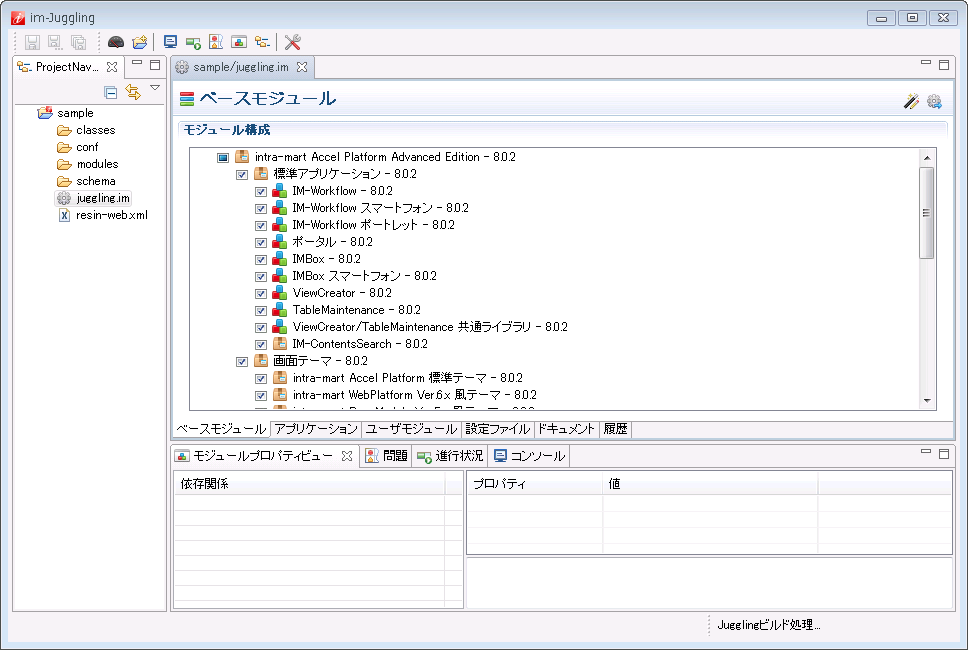The image size is (968, 650).
Task: Open the コンソール view tab
Action: coord(529,456)
